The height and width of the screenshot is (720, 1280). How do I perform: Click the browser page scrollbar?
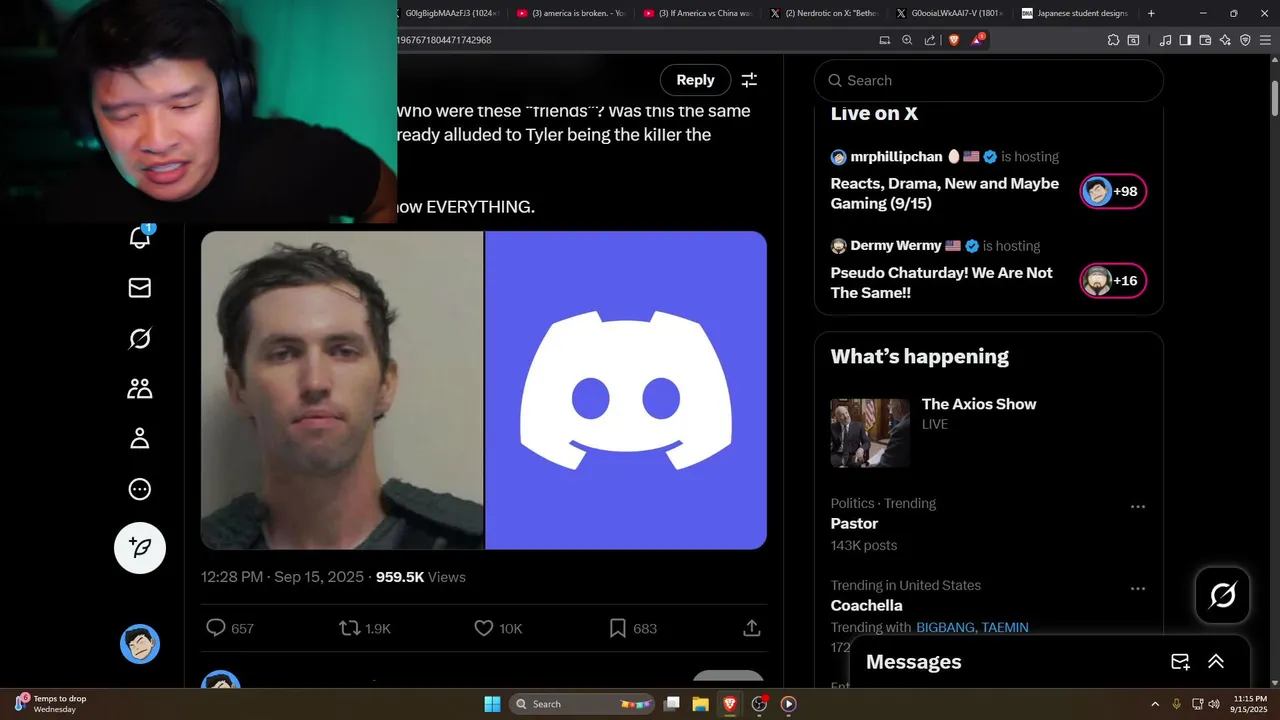coord(1275,98)
